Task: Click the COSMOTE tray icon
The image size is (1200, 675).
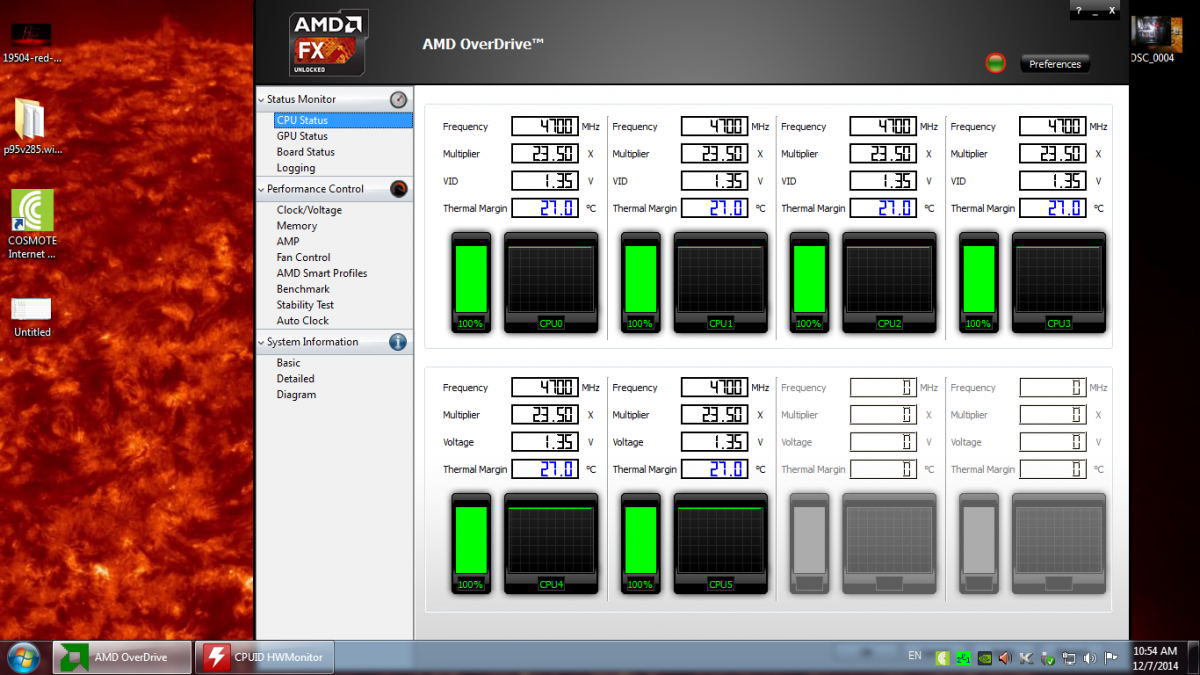Action: pos(942,658)
